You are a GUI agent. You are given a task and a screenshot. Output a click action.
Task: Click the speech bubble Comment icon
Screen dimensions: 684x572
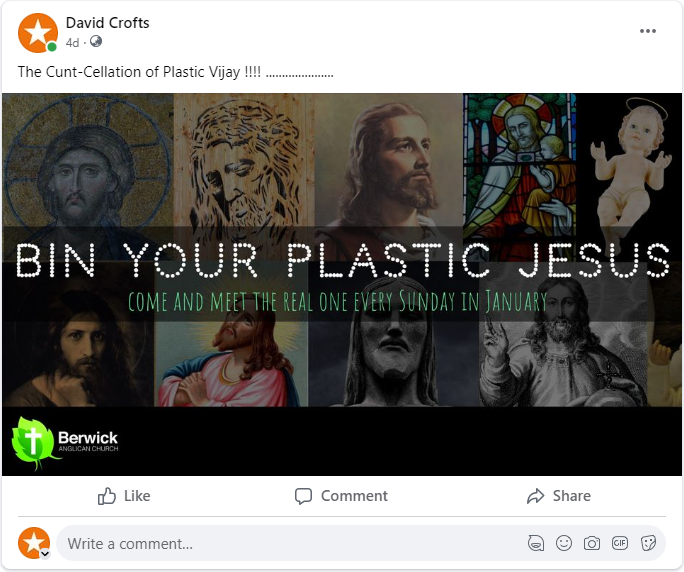pos(304,496)
